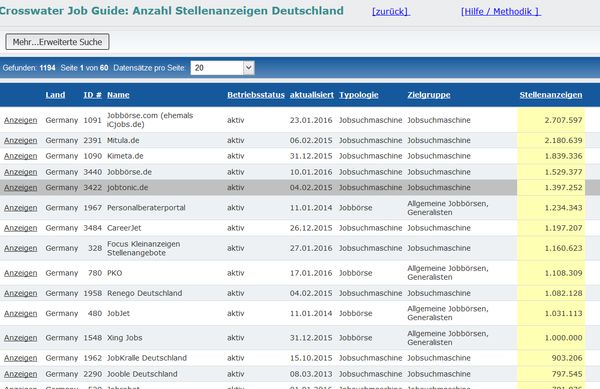
Task: Click Anzeigen for Jooble Deutschland row
Action: (21, 374)
